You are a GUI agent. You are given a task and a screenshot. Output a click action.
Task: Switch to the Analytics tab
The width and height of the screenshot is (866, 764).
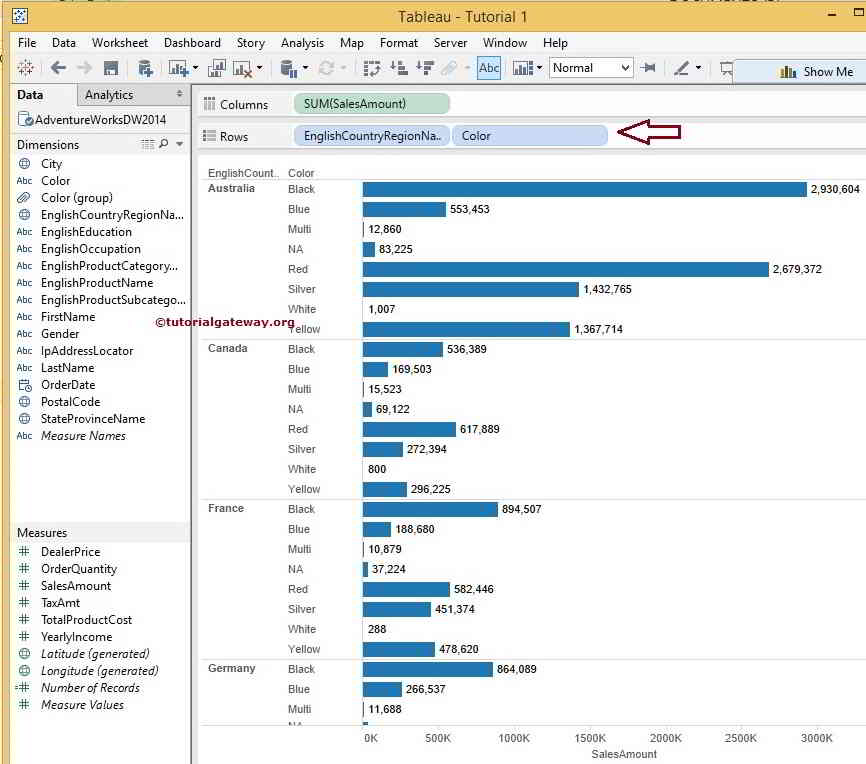(x=109, y=95)
